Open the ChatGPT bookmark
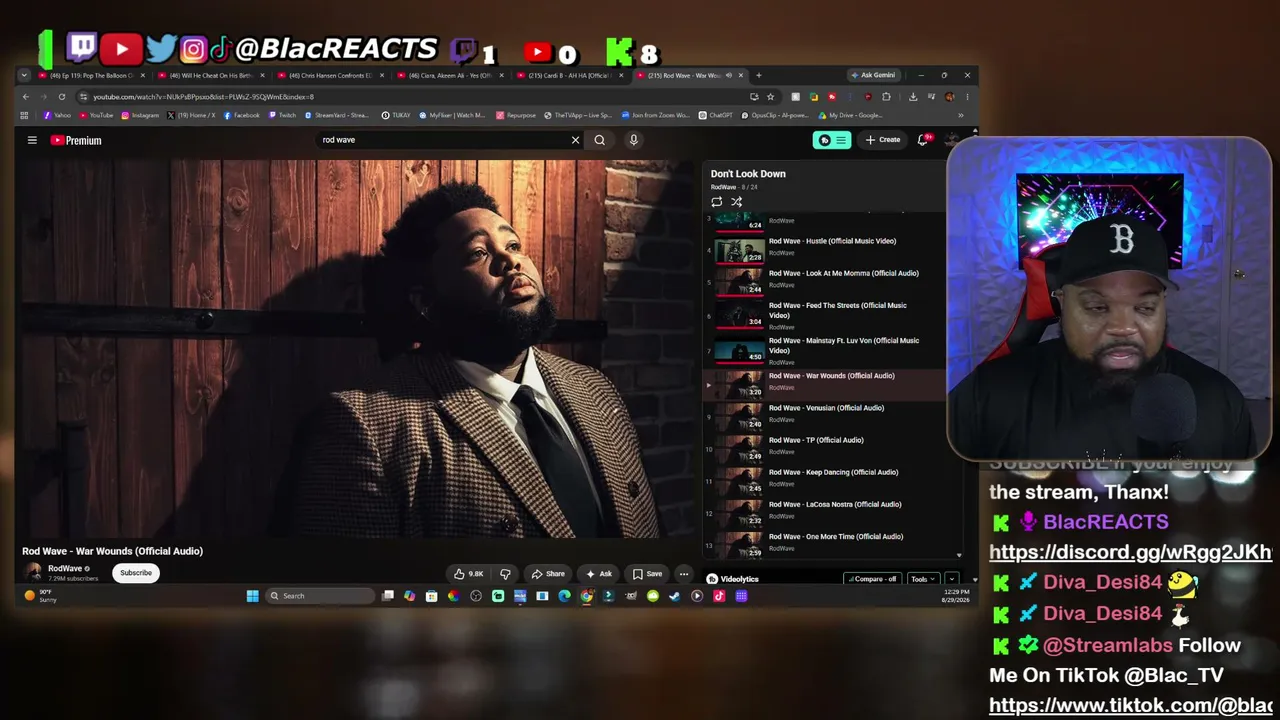 click(x=716, y=115)
